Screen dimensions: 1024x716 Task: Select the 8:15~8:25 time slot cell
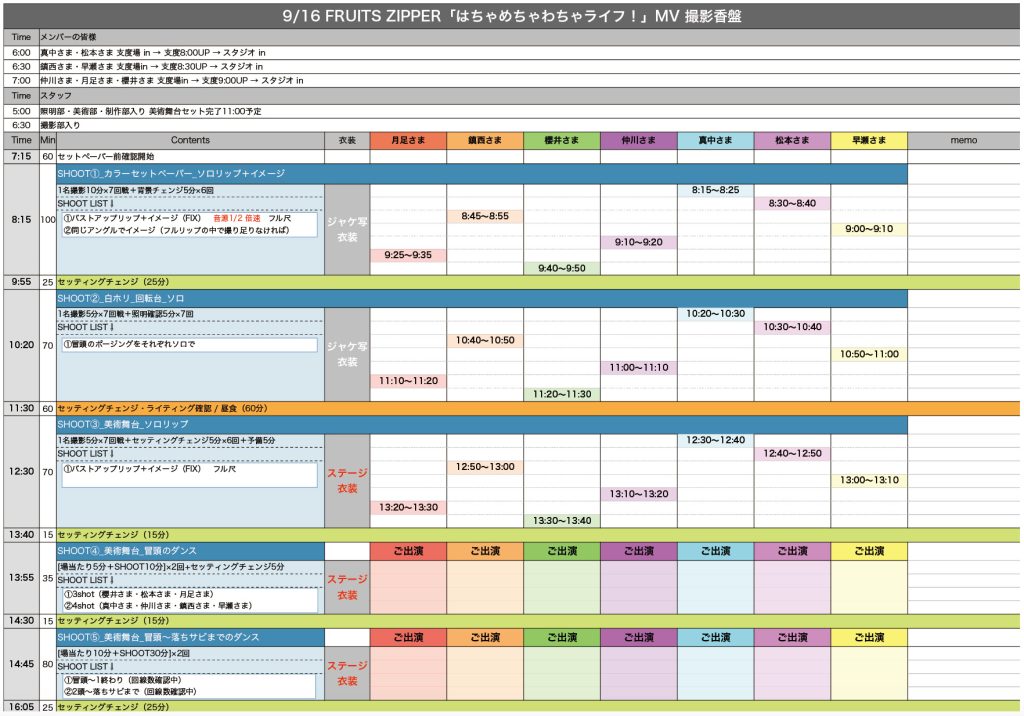(x=715, y=190)
